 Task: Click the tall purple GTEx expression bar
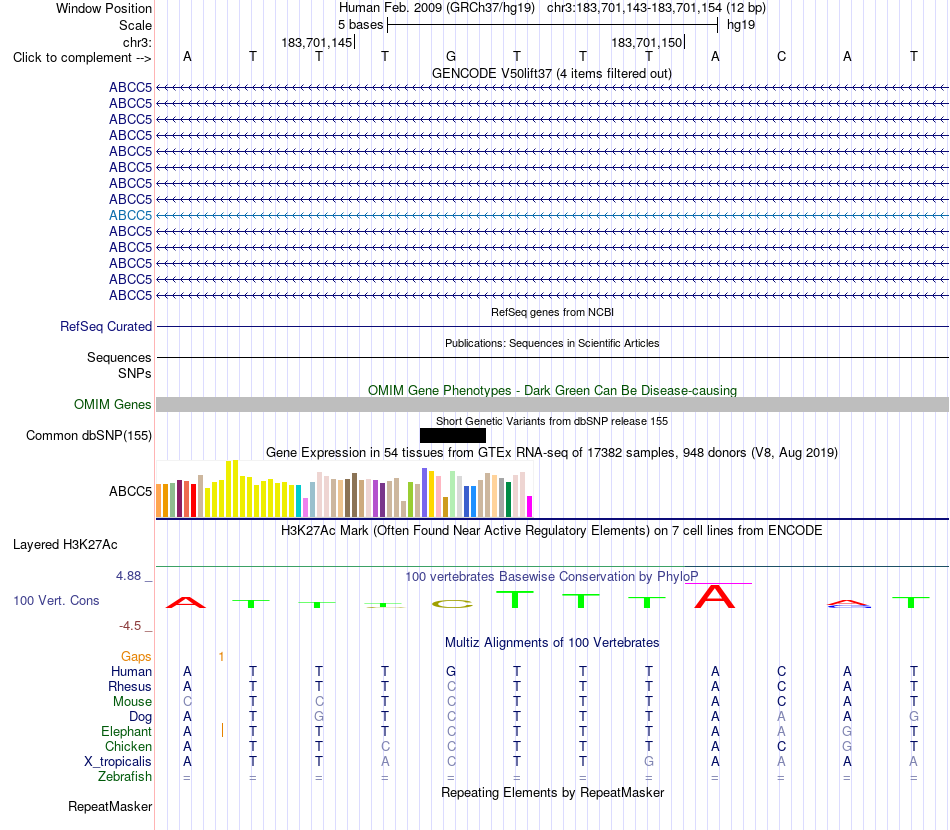[425, 493]
